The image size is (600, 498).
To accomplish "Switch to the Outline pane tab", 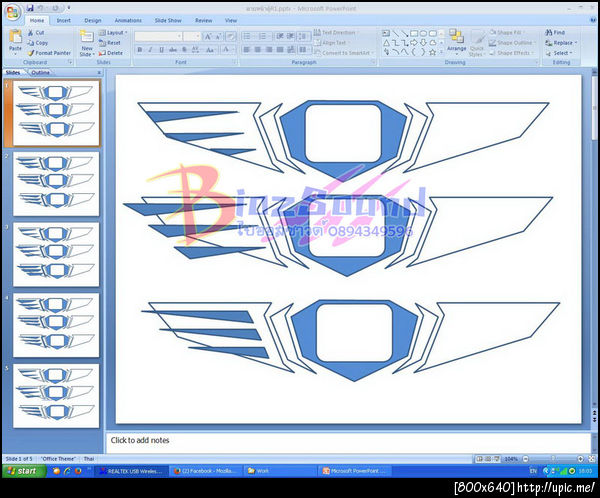I will (x=40, y=72).
